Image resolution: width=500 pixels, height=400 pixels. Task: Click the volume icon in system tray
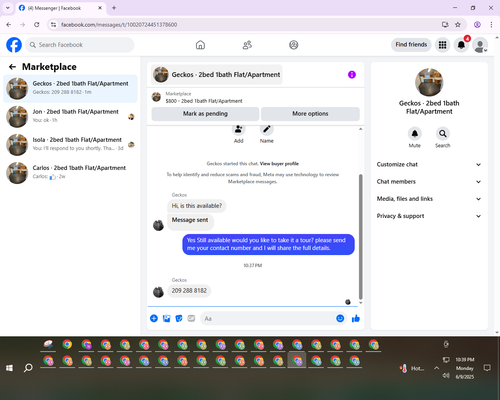click(446, 376)
